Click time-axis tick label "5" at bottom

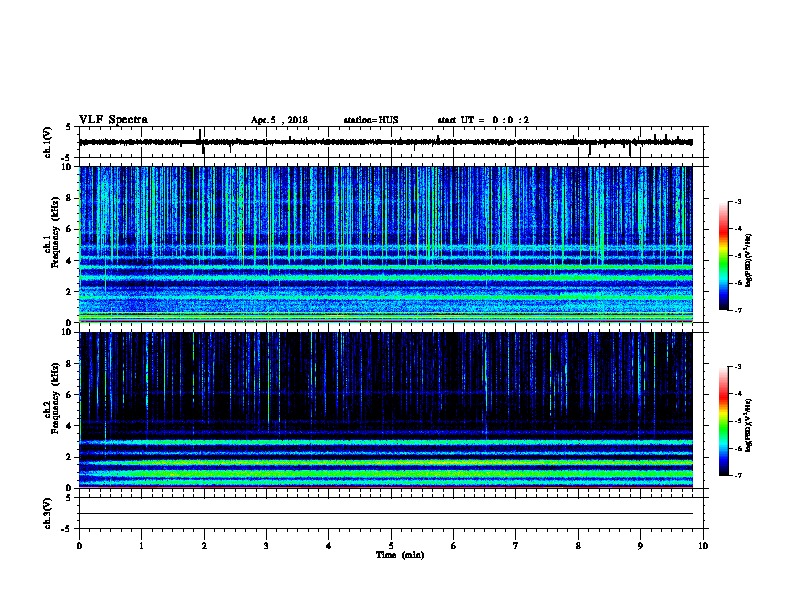pyautogui.click(x=391, y=545)
